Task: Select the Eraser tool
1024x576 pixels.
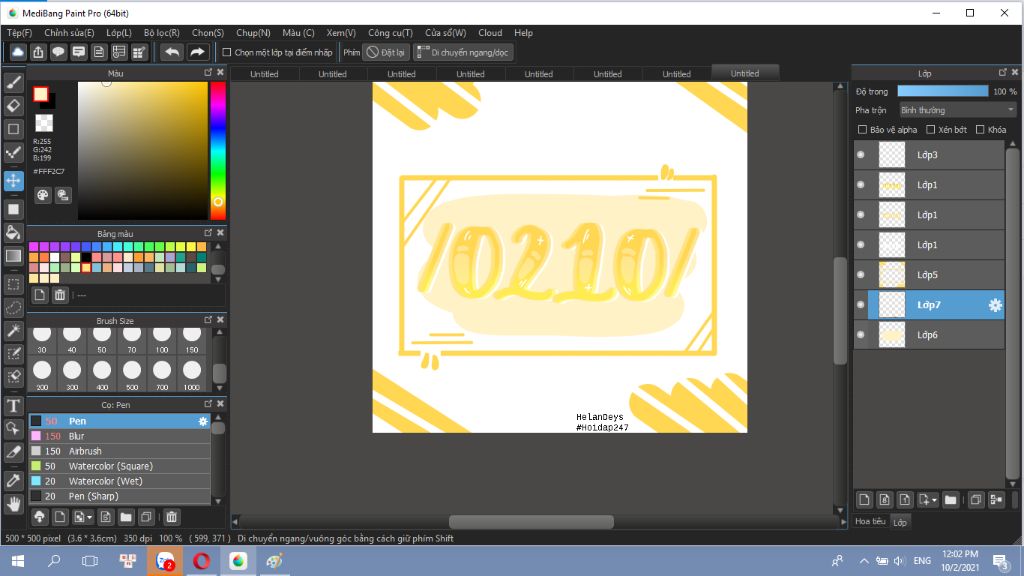Action: pyautogui.click(x=13, y=106)
